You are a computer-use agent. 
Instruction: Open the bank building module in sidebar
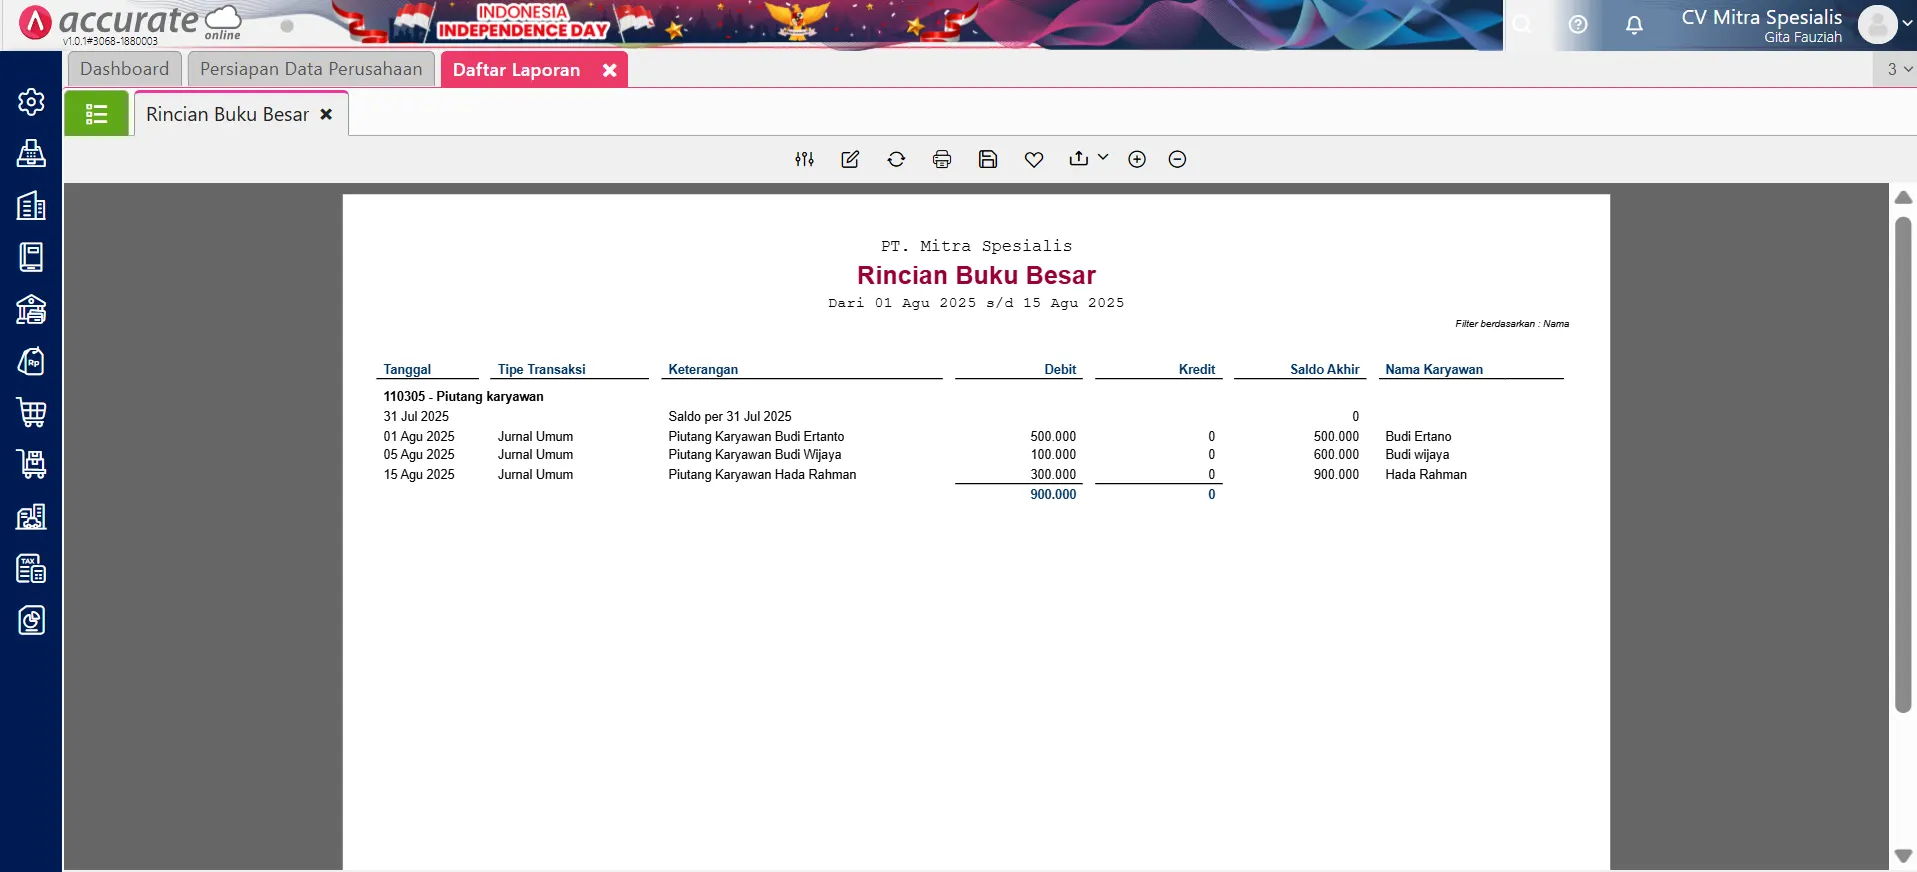click(31, 309)
